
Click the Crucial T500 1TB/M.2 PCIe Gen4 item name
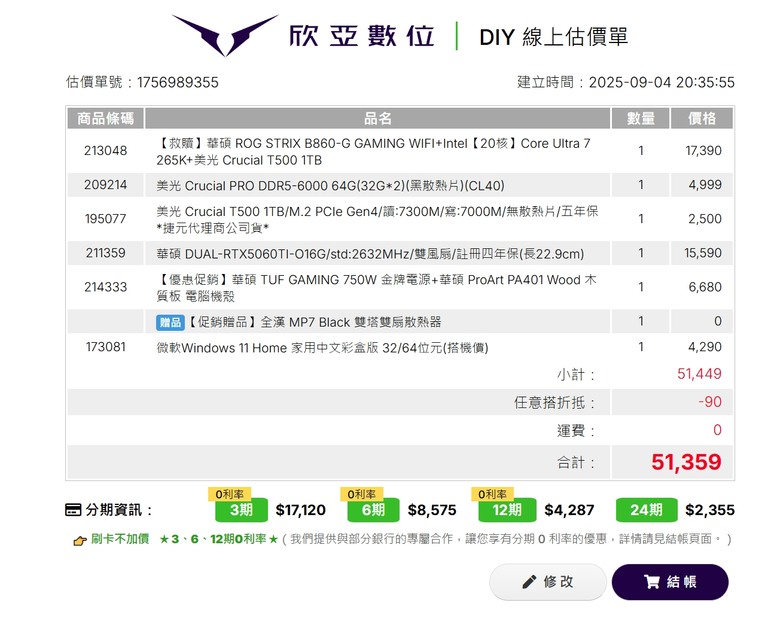click(377, 220)
